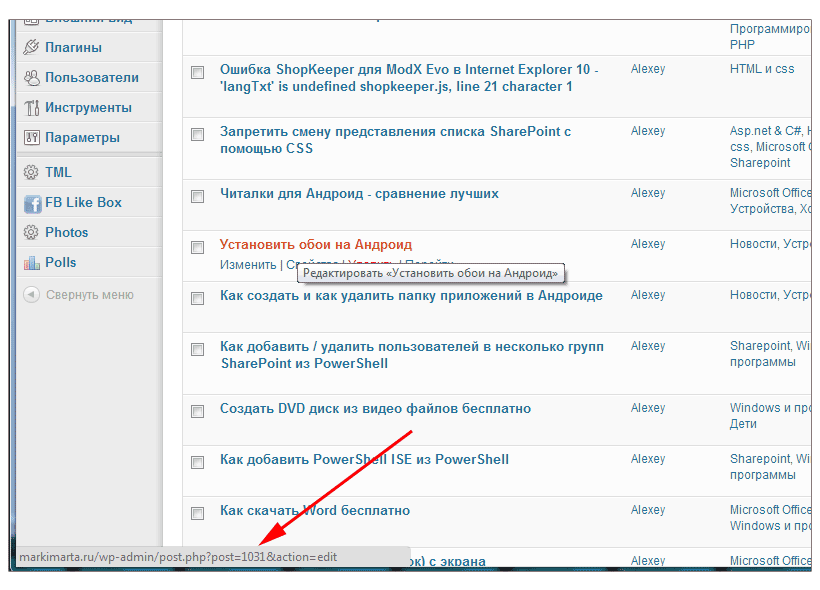Open post Создать DVD диск из видео файлов
This screenshot has height=590, width=820.
[x=375, y=409]
